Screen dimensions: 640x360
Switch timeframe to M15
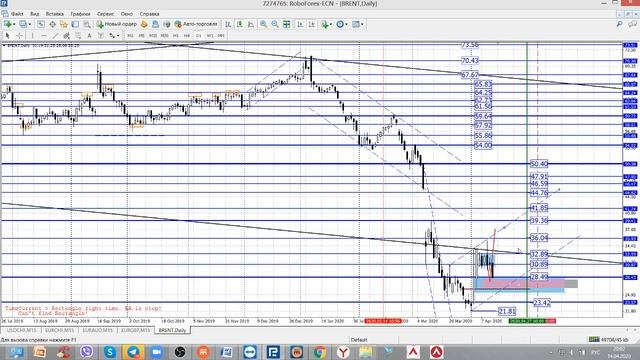153,36
